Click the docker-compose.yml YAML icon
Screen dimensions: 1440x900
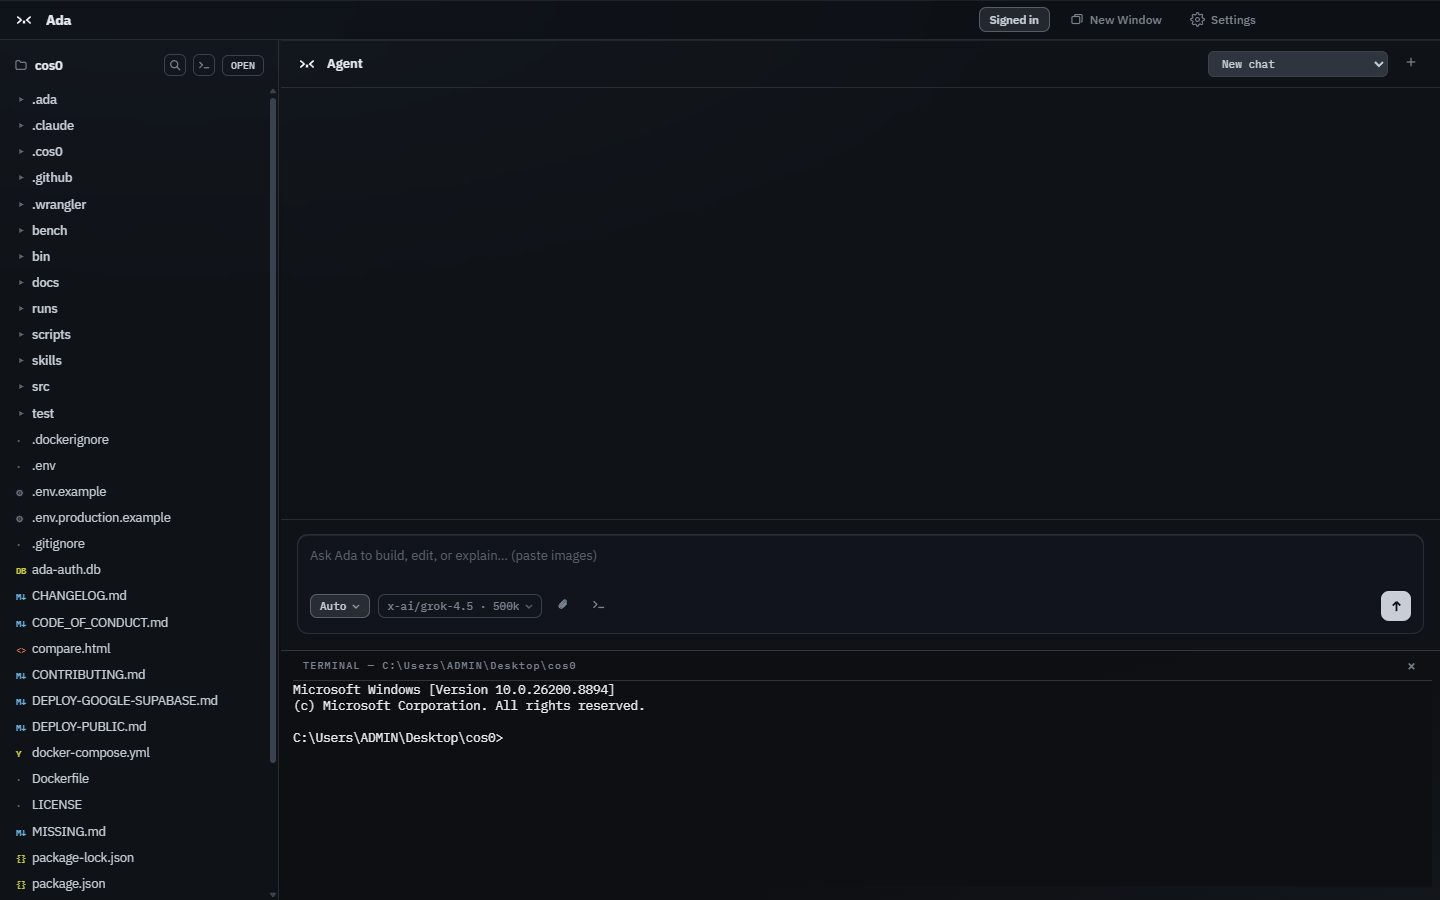[19, 753]
